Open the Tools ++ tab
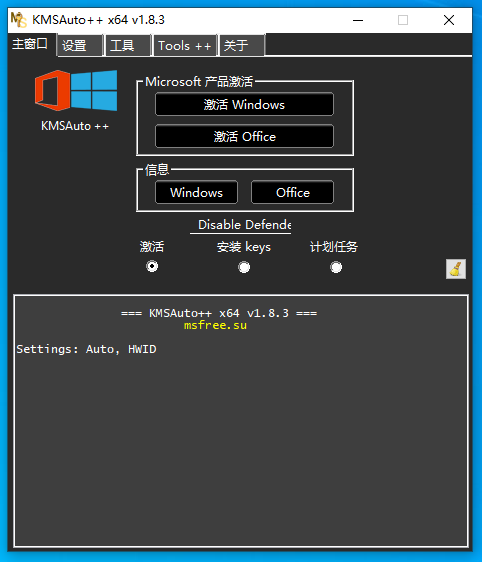 click(185, 46)
